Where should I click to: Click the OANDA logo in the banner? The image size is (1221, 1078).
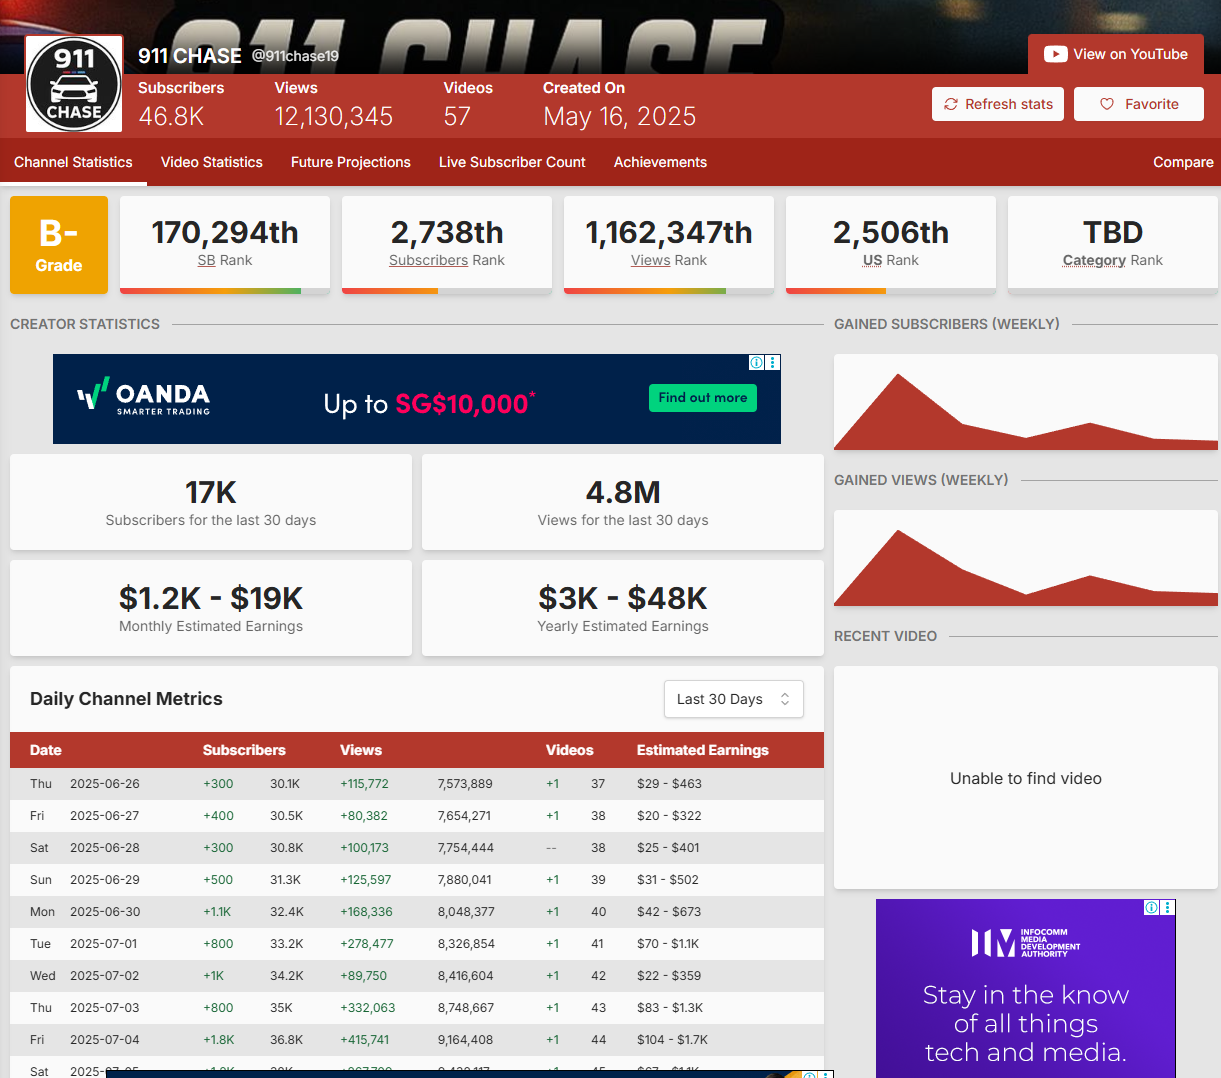click(x=144, y=397)
